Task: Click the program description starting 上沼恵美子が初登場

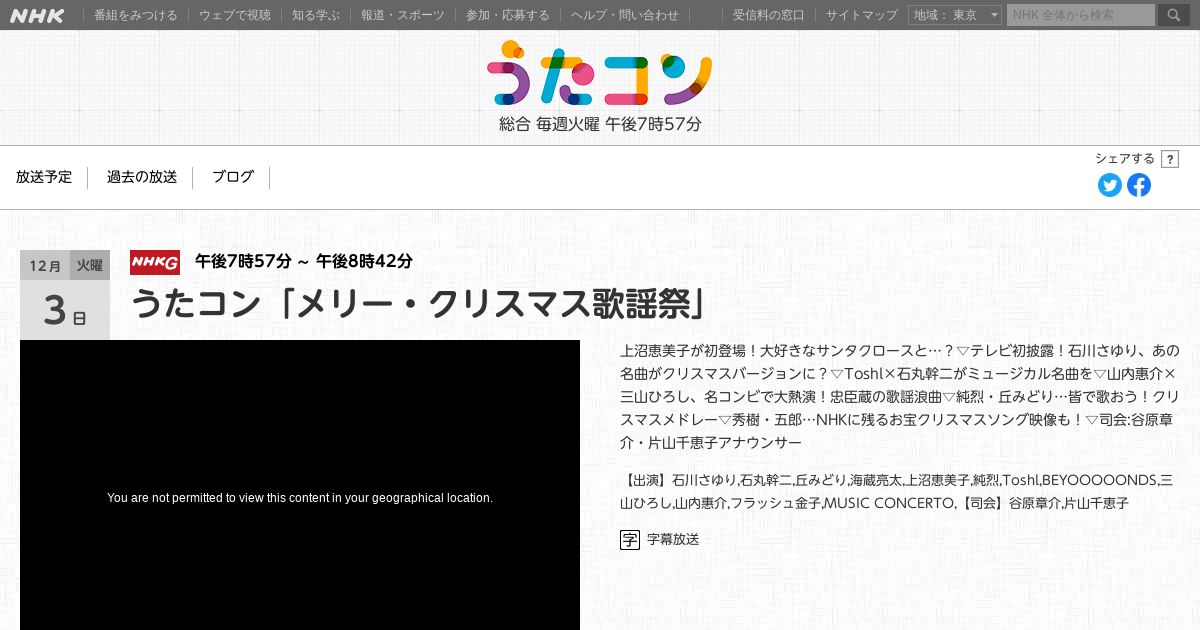Action: coord(900,397)
